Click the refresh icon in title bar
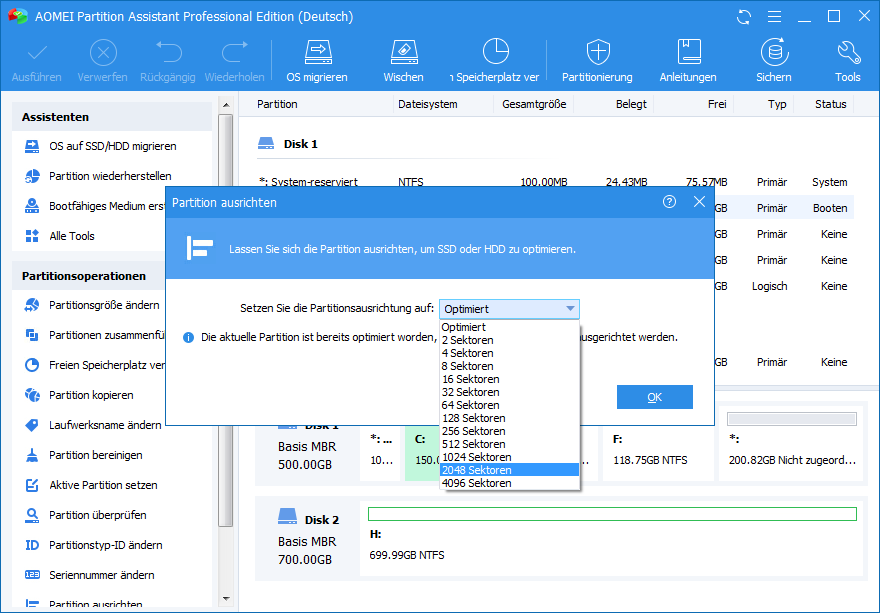This screenshot has height=613, width=880. coord(744,17)
